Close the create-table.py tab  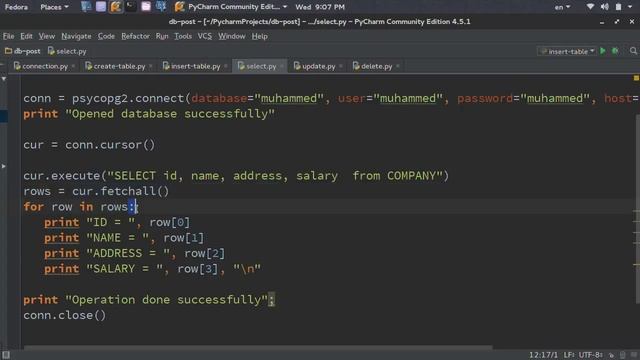tap(151, 66)
